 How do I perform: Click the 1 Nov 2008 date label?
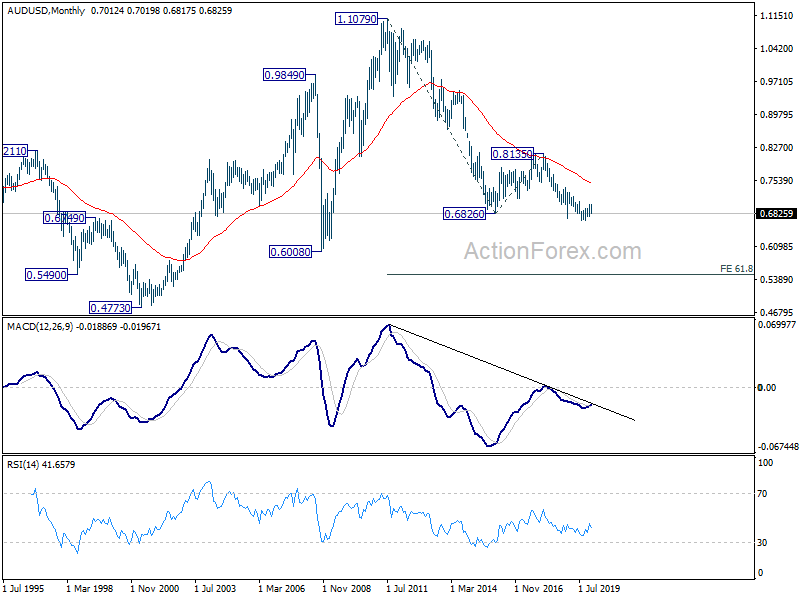(x=346, y=588)
